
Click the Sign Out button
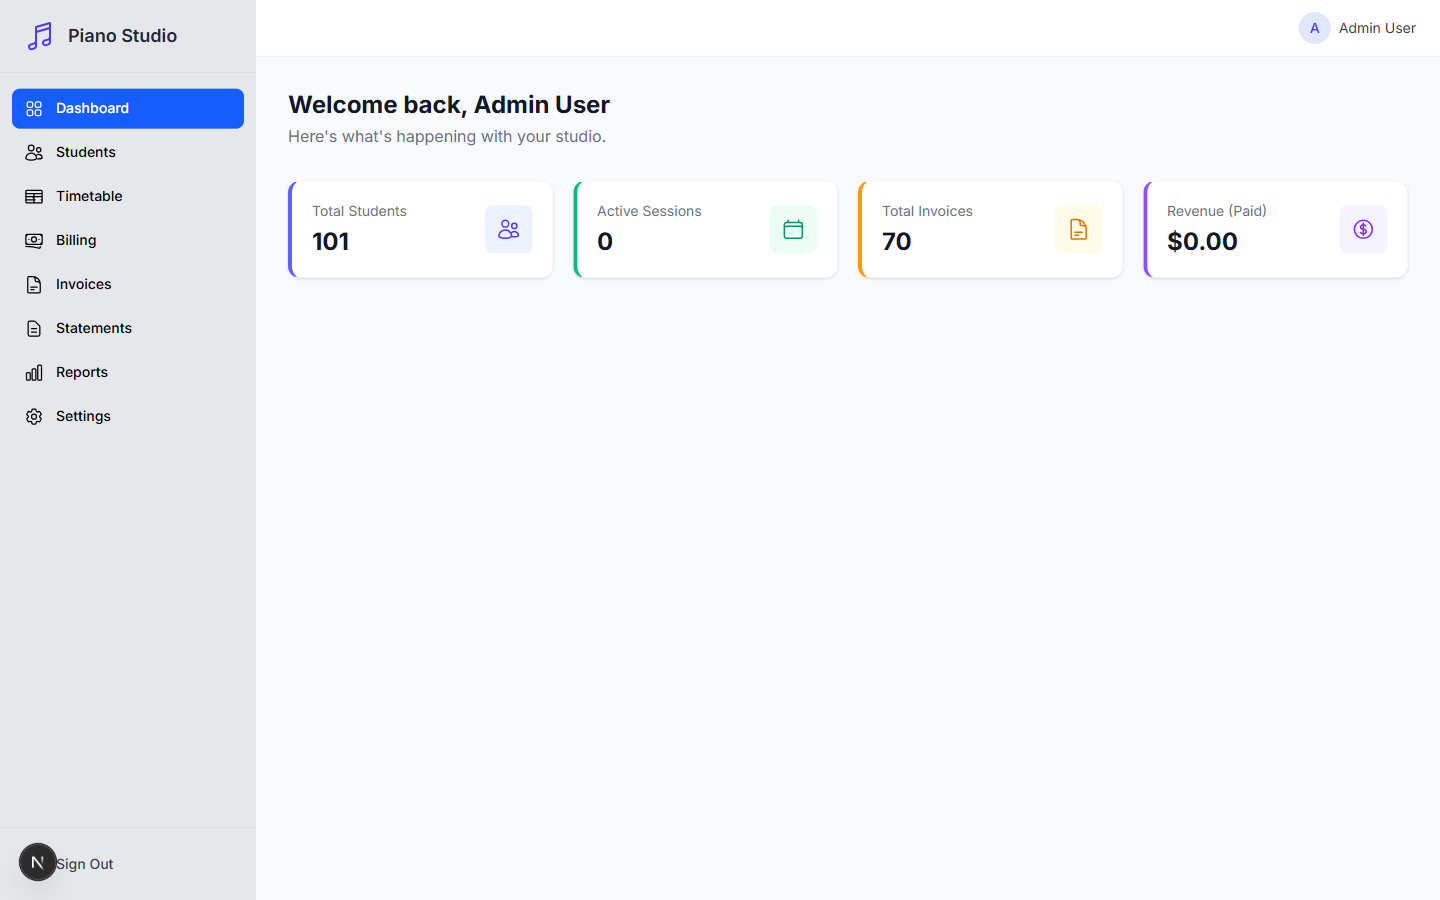[128, 864]
